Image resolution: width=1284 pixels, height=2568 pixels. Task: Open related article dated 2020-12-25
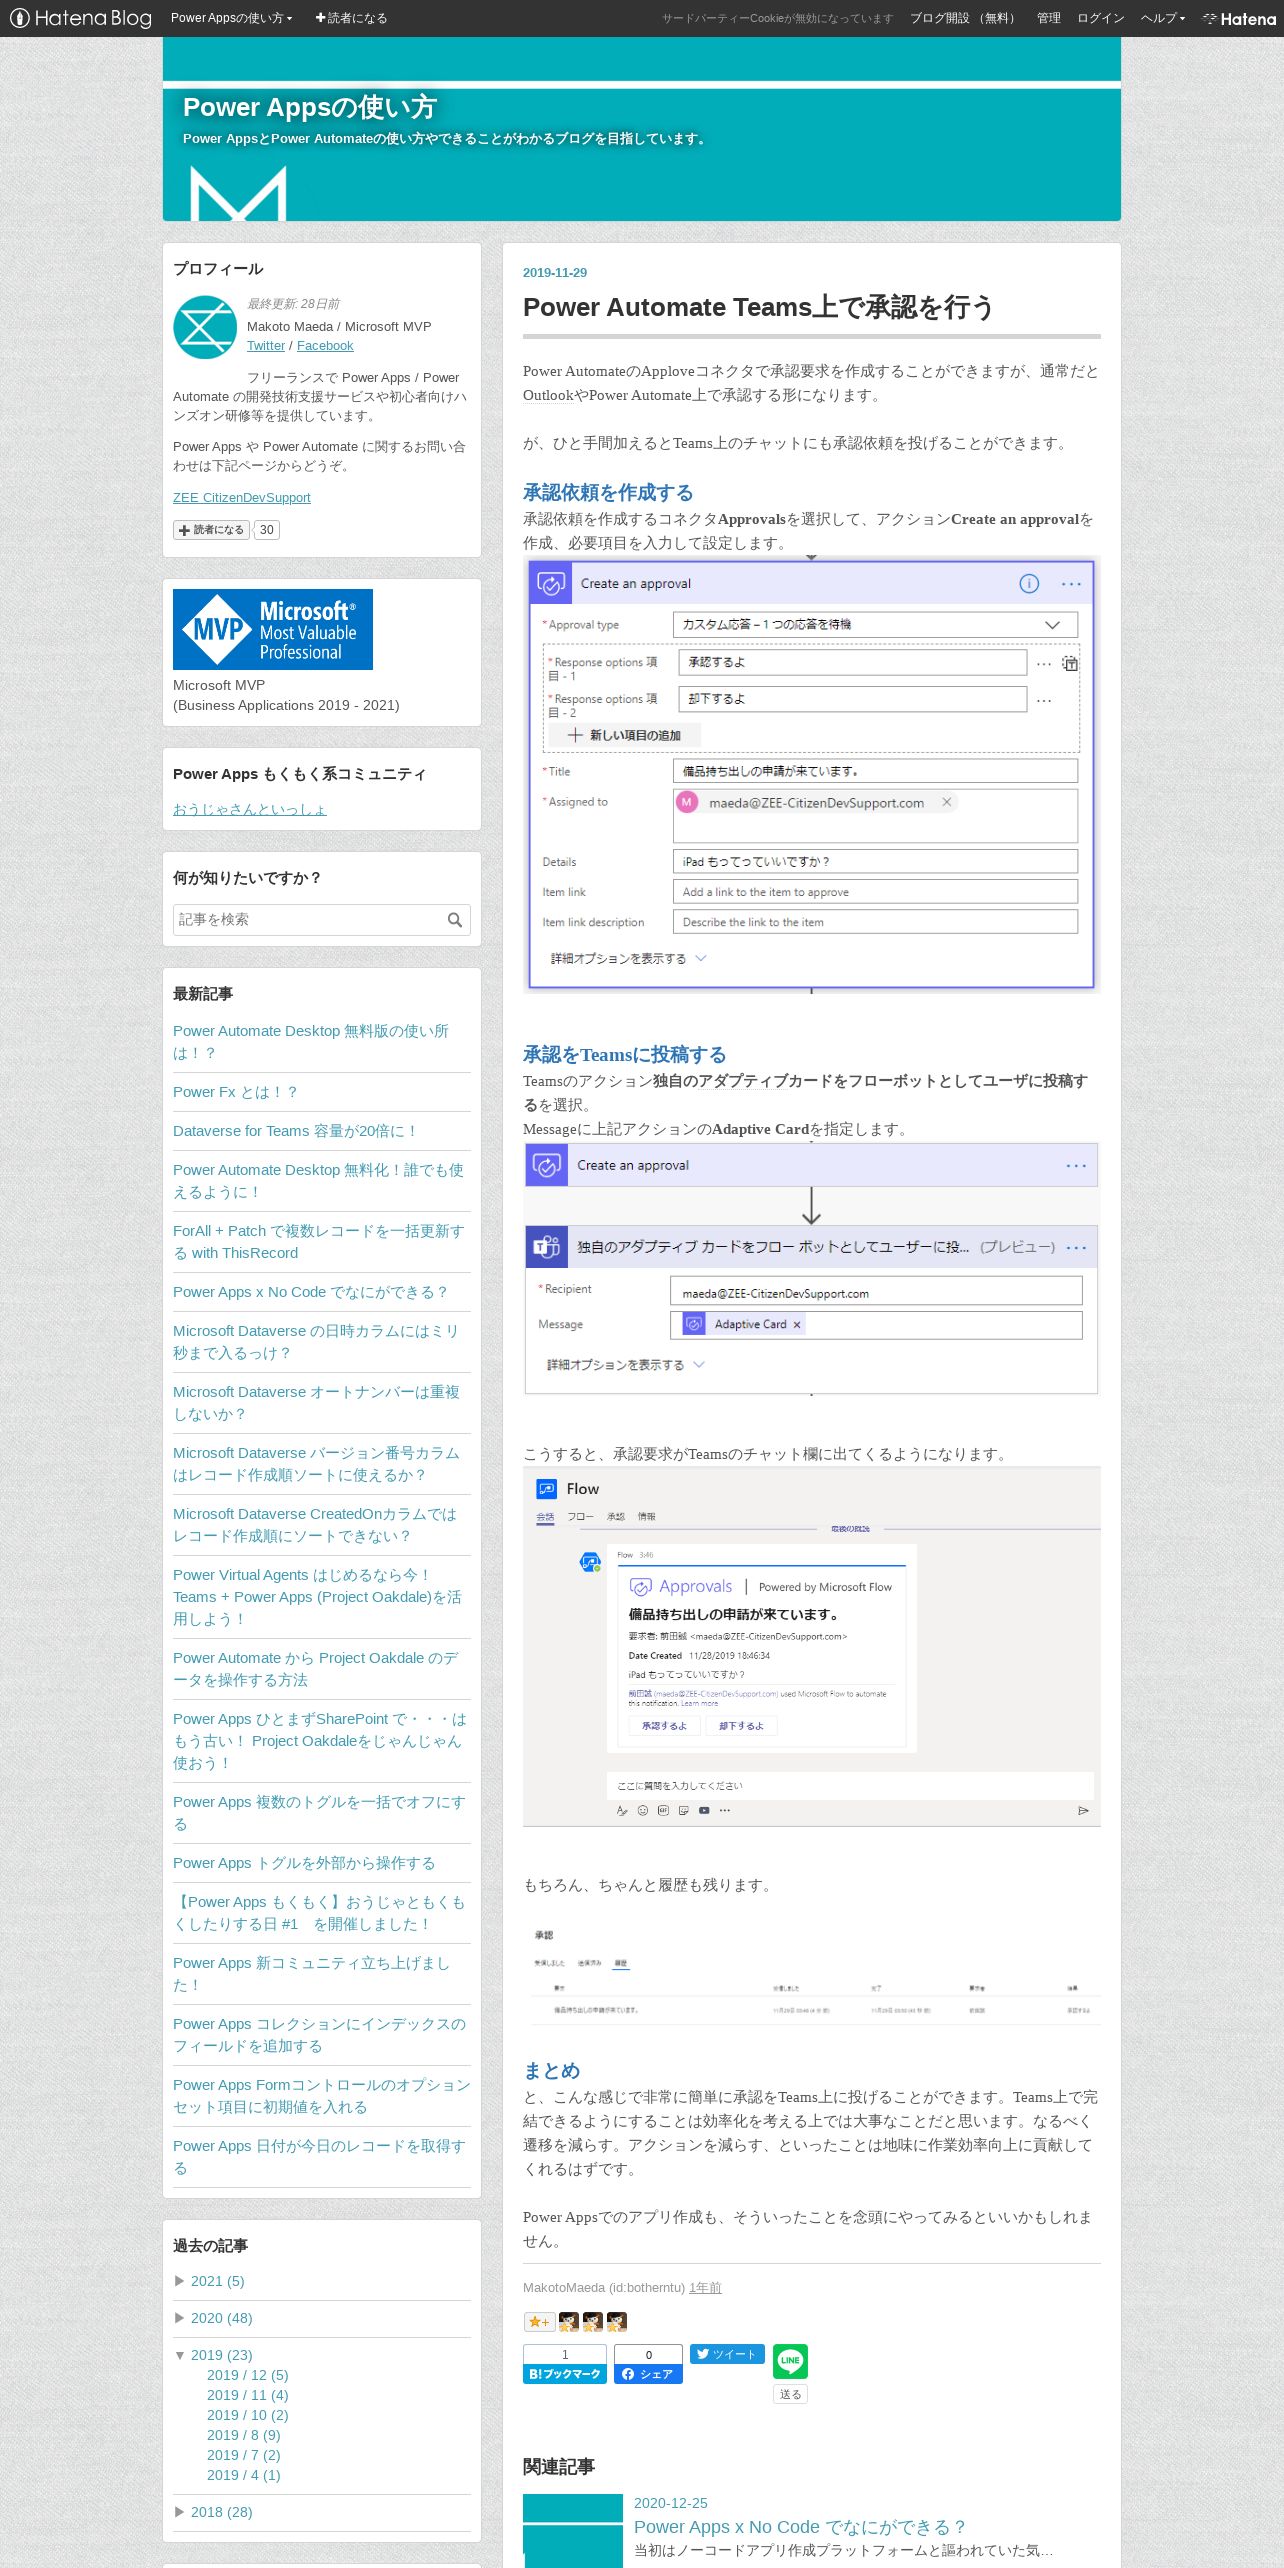(x=670, y=2503)
